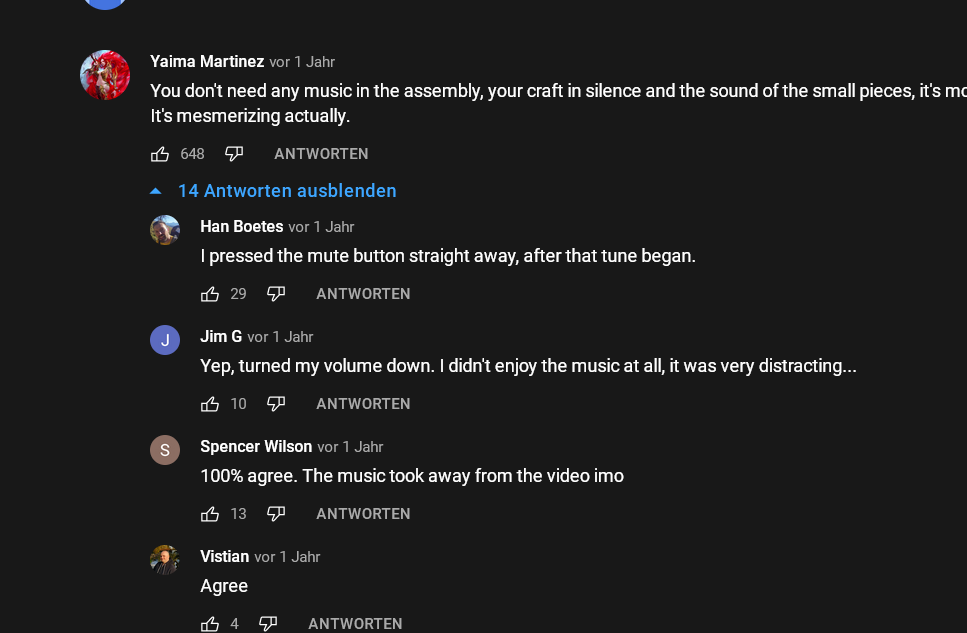Viewport: 967px width, 633px height.
Task: Dislike Han Boetes' reply
Action: (276, 294)
